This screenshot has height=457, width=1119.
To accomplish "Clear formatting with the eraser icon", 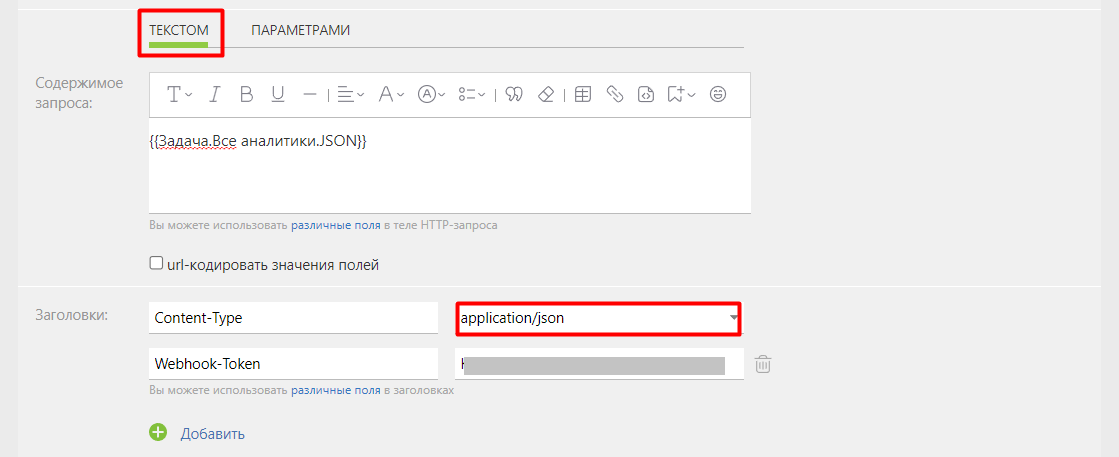I will (x=546, y=94).
